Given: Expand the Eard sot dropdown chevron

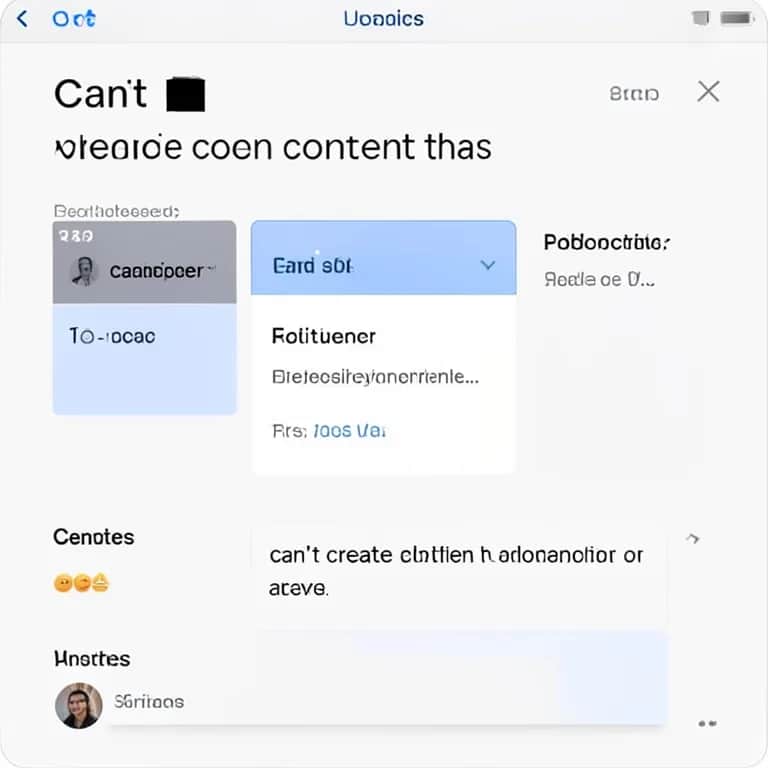Looking at the screenshot, I should coord(487,265).
